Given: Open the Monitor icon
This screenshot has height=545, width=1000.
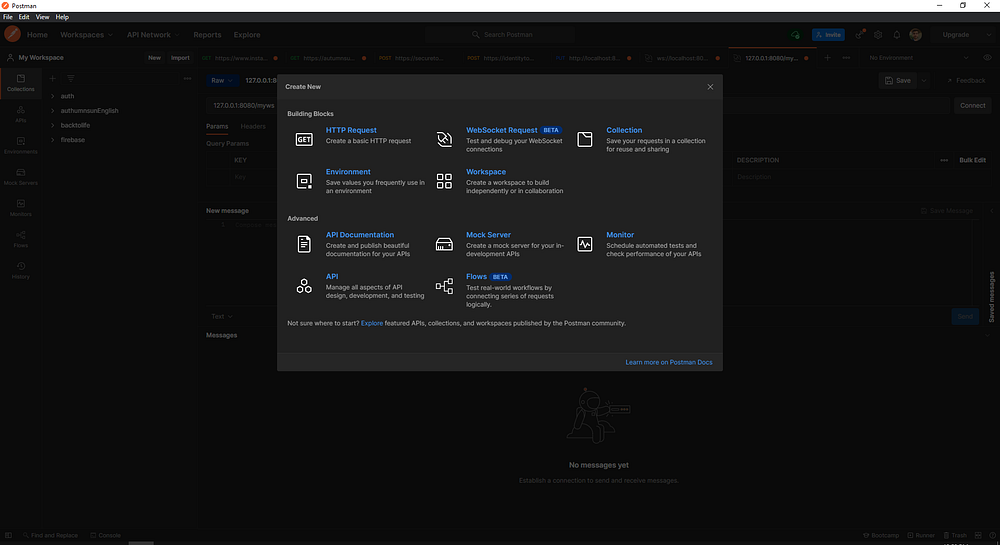Looking at the screenshot, I should click(x=585, y=244).
